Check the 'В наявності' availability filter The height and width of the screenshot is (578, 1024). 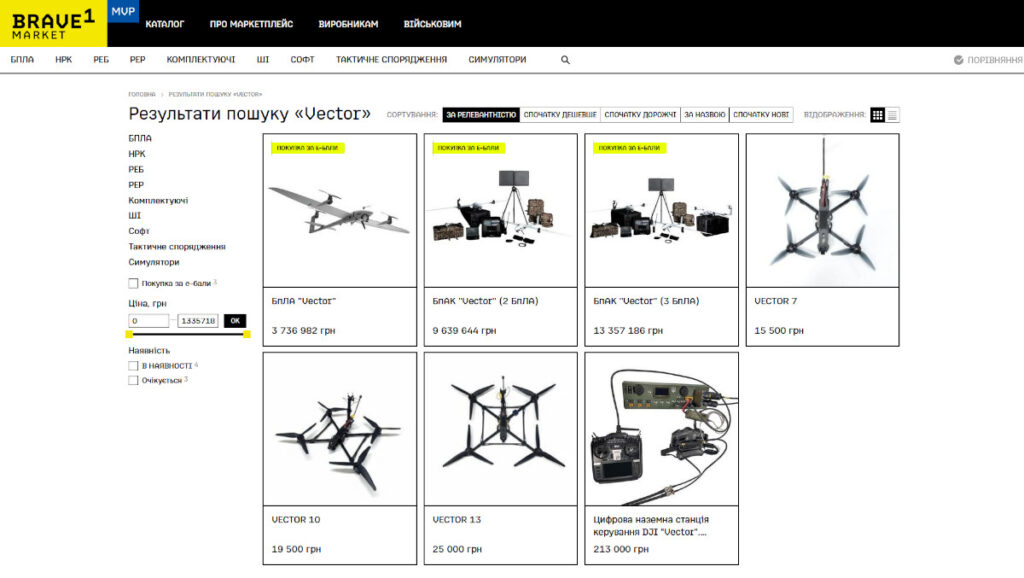pyautogui.click(x=133, y=366)
